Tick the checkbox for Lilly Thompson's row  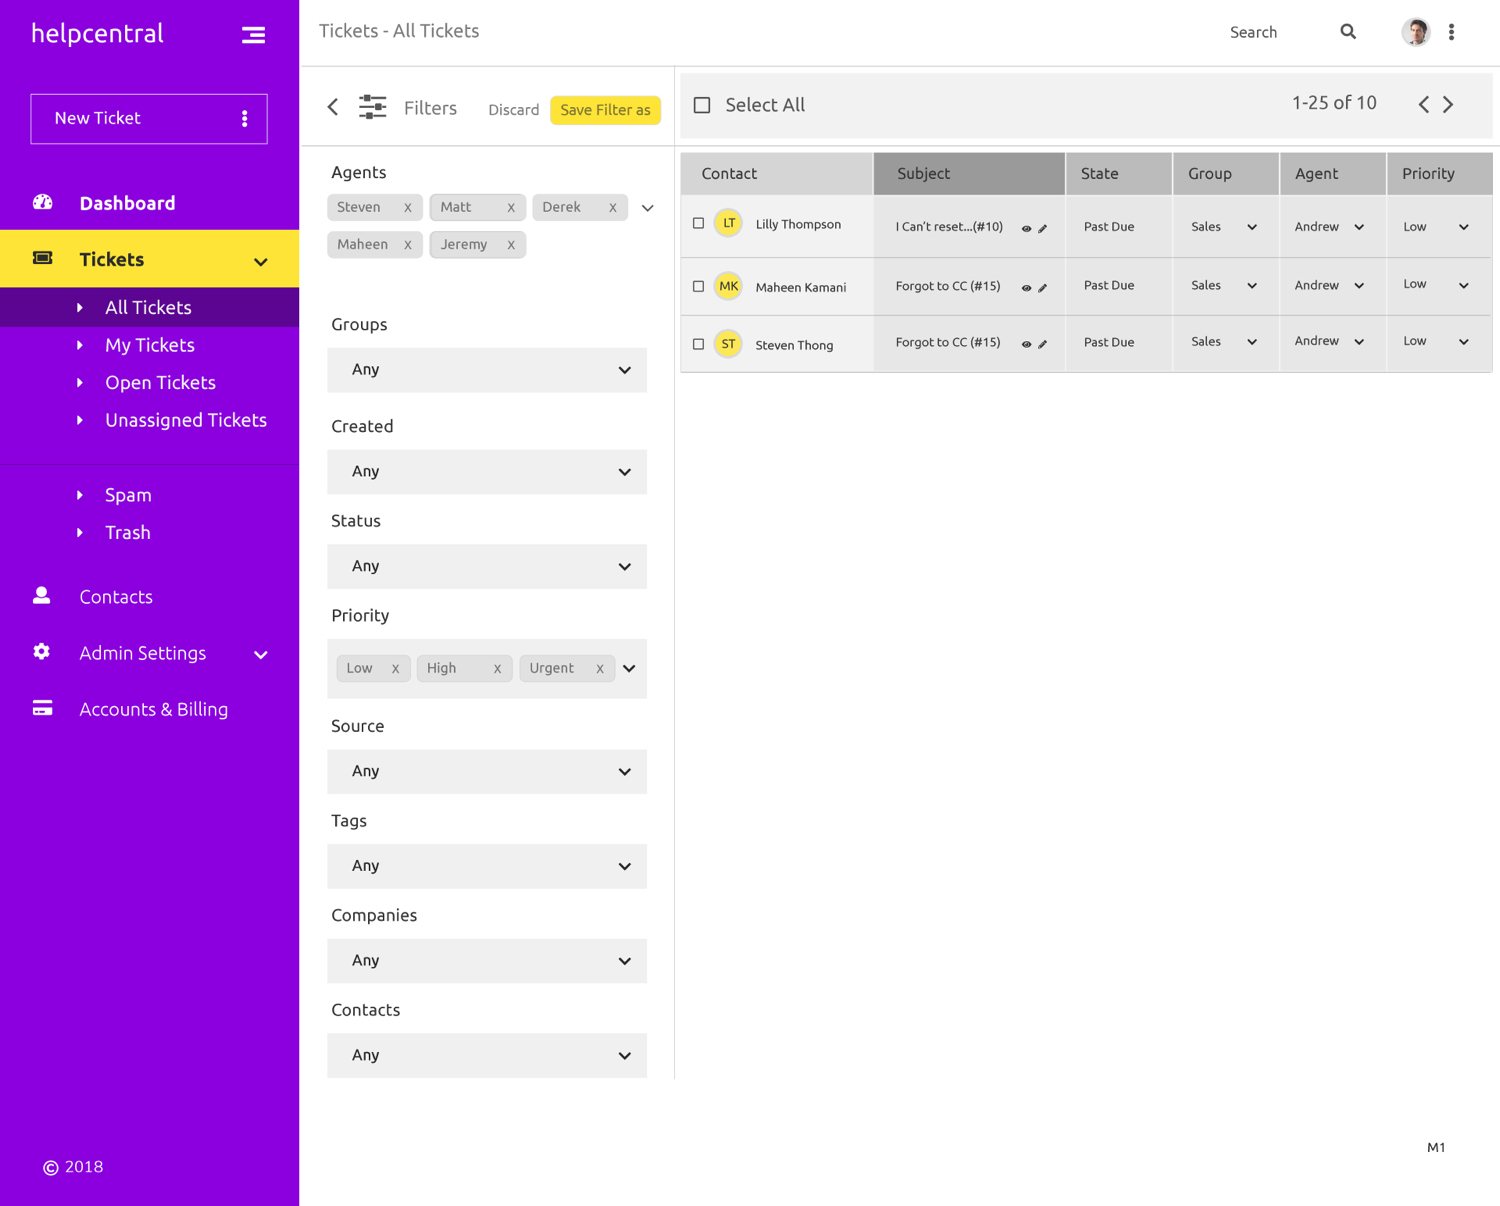coord(699,224)
